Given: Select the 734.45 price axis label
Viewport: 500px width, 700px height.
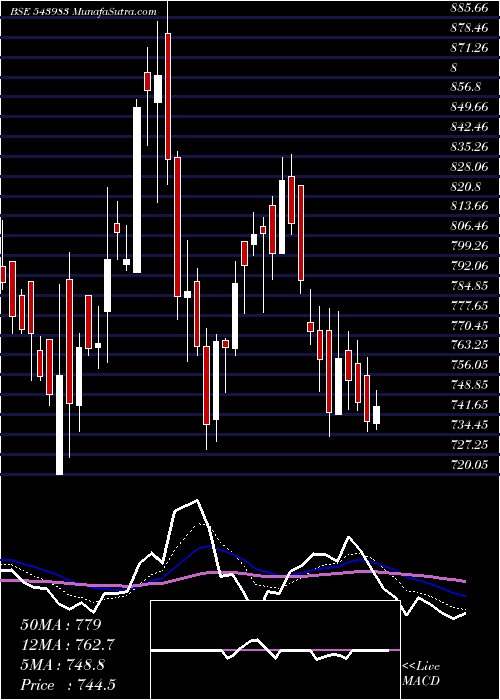Looking at the screenshot, I should [470, 424].
